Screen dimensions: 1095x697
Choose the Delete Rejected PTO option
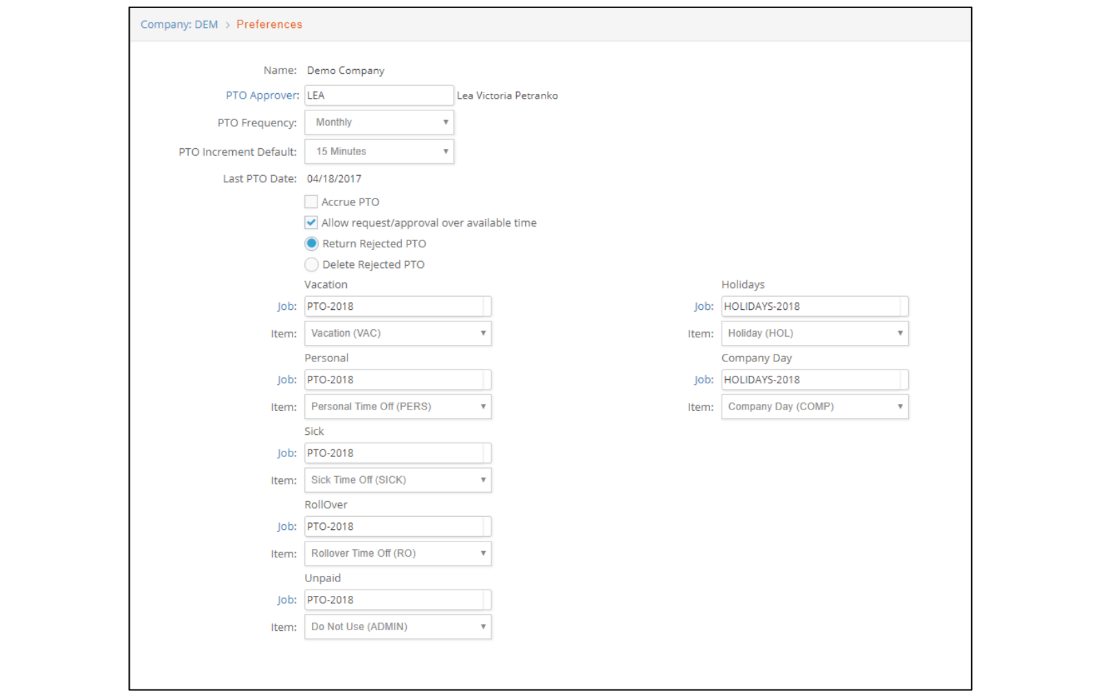pyautogui.click(x=311, y=265)
